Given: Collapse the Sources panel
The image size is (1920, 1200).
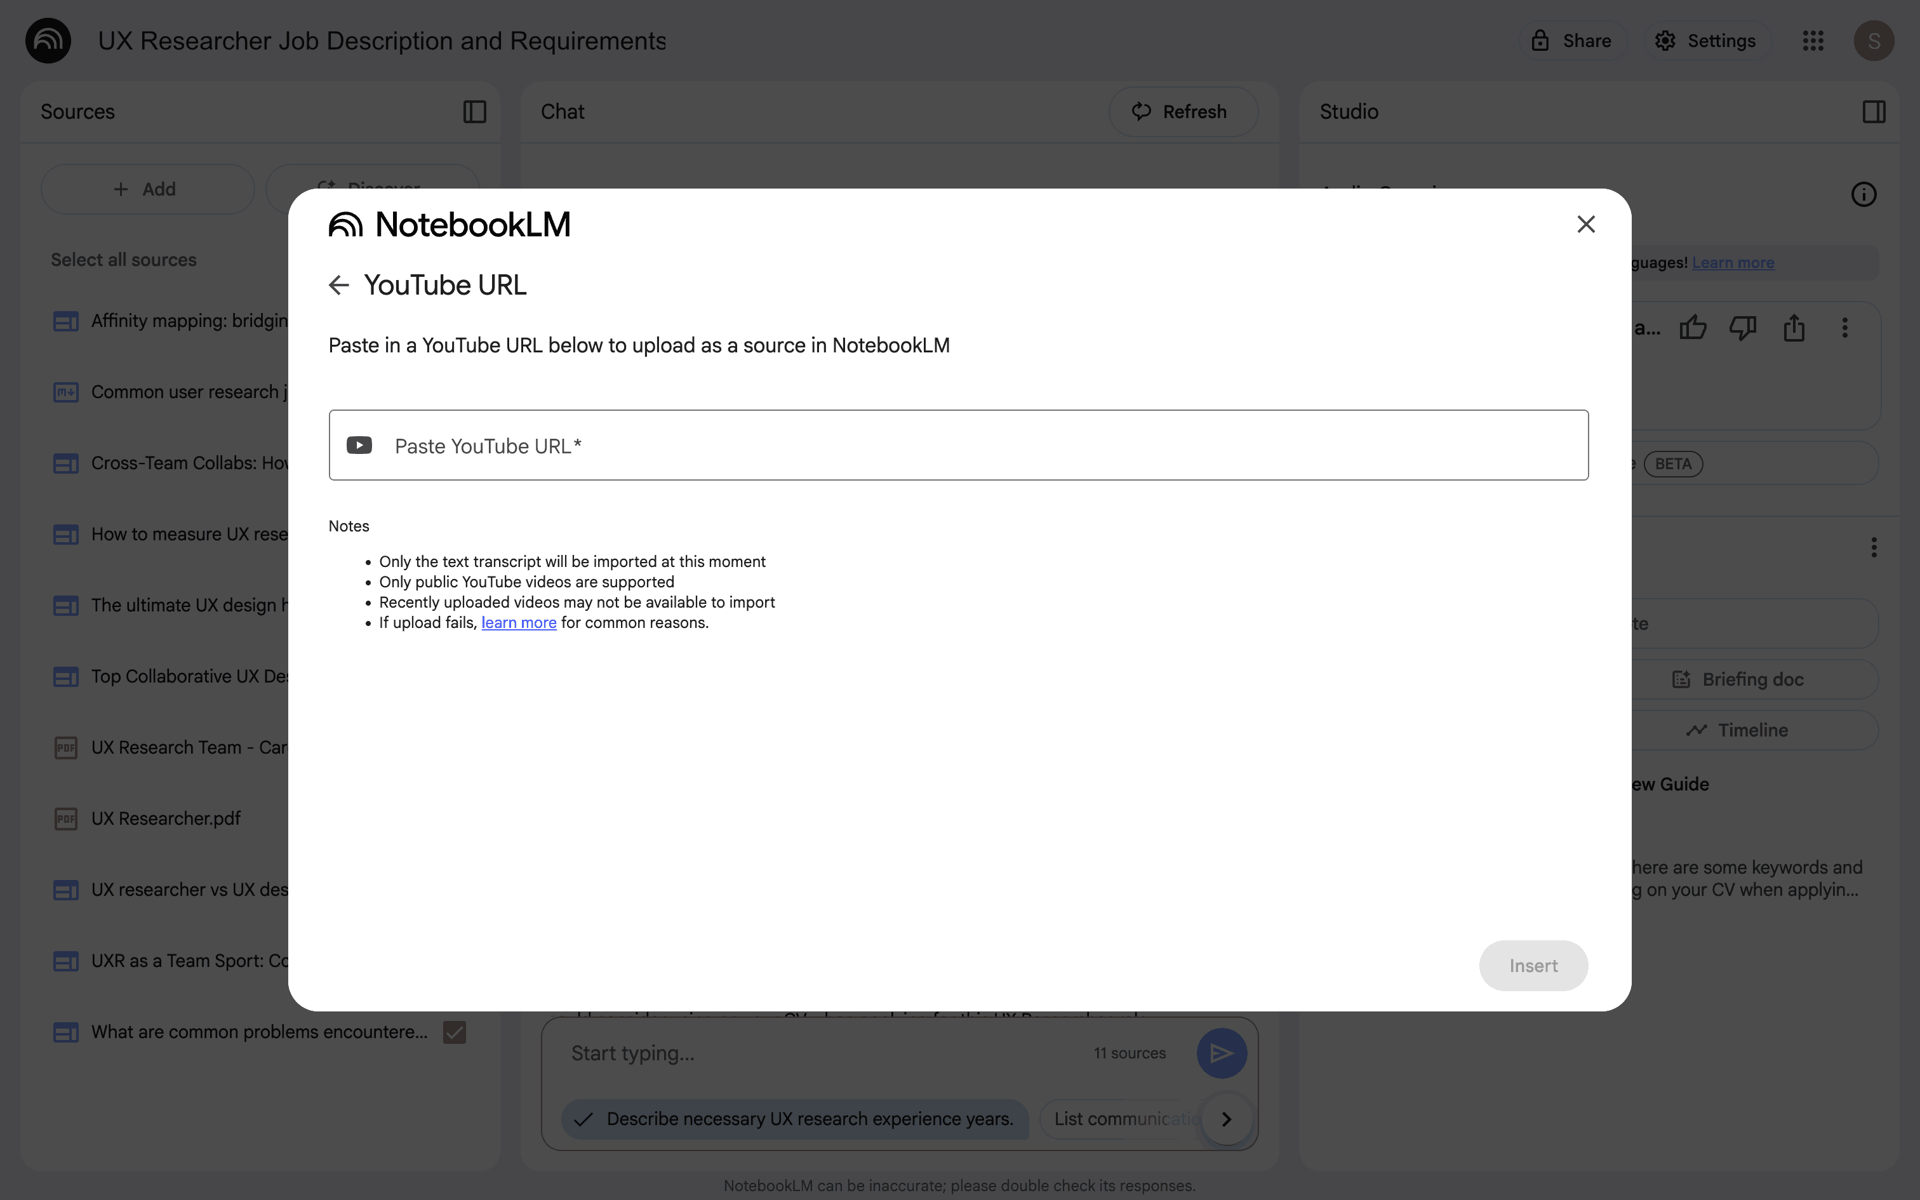Looking at the screenshot, I should click(475, 112).
